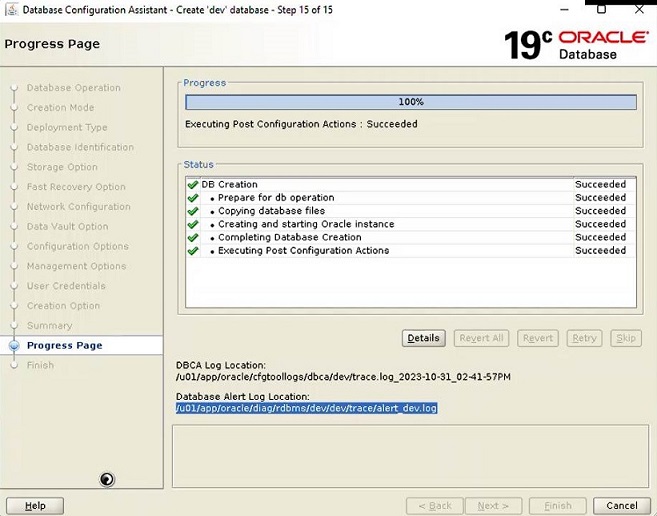Cancel the Database Configuration Assistant

(x=622, y=506)
